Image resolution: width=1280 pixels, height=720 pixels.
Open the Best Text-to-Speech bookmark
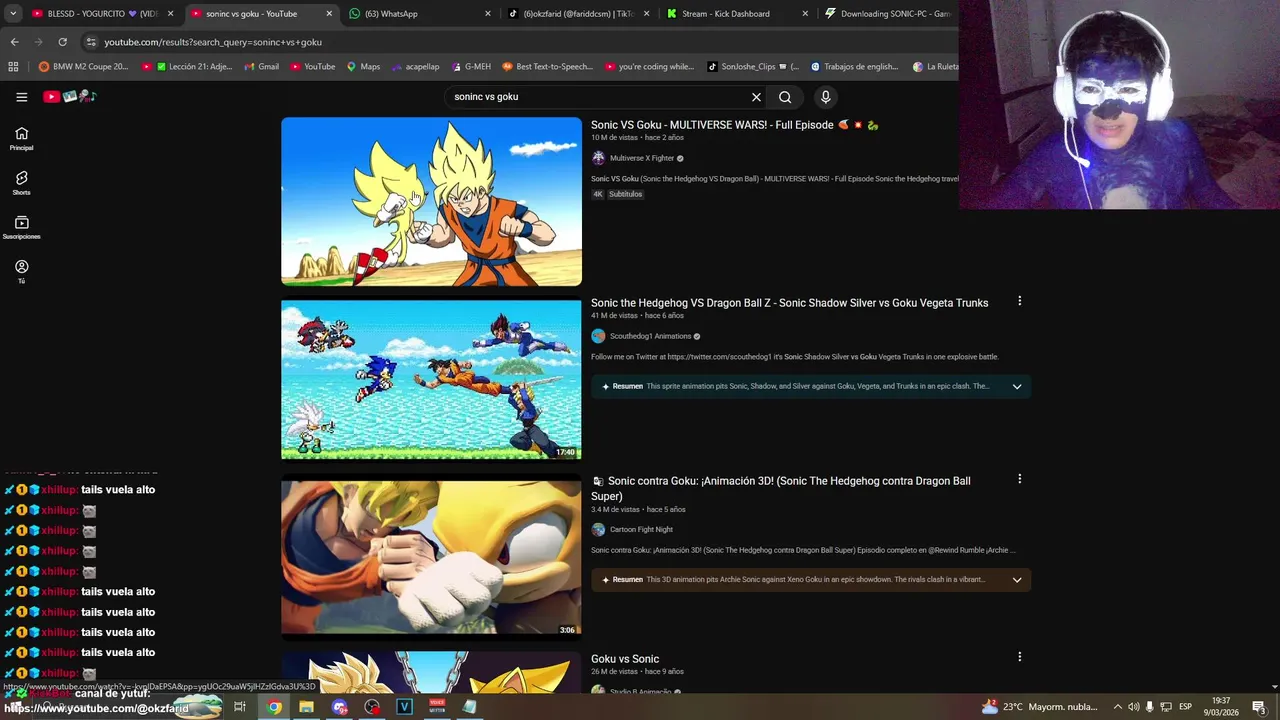547,67
